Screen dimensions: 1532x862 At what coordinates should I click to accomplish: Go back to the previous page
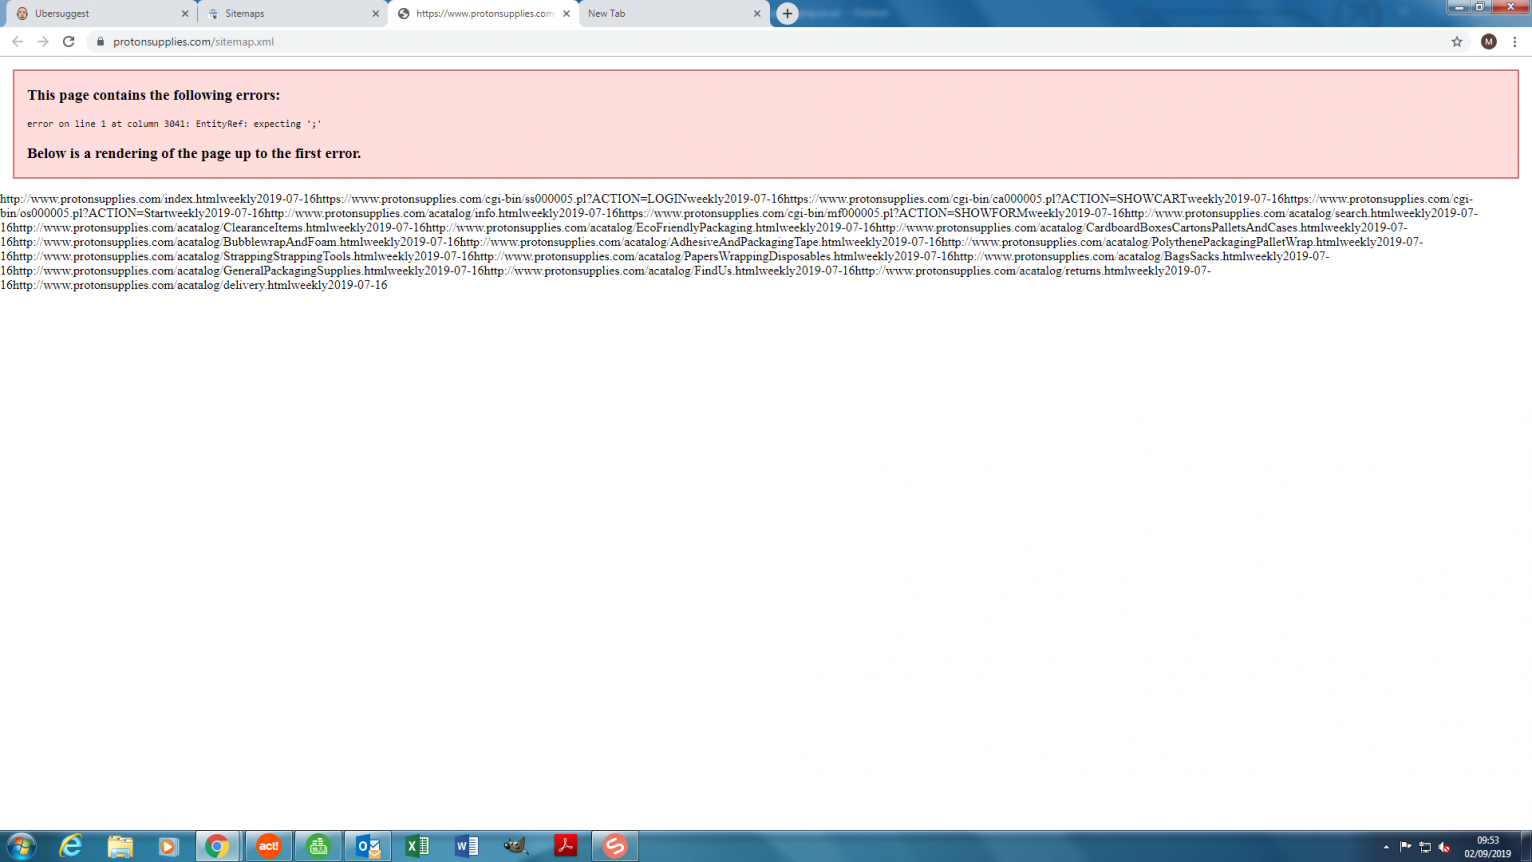click(17, 42)
